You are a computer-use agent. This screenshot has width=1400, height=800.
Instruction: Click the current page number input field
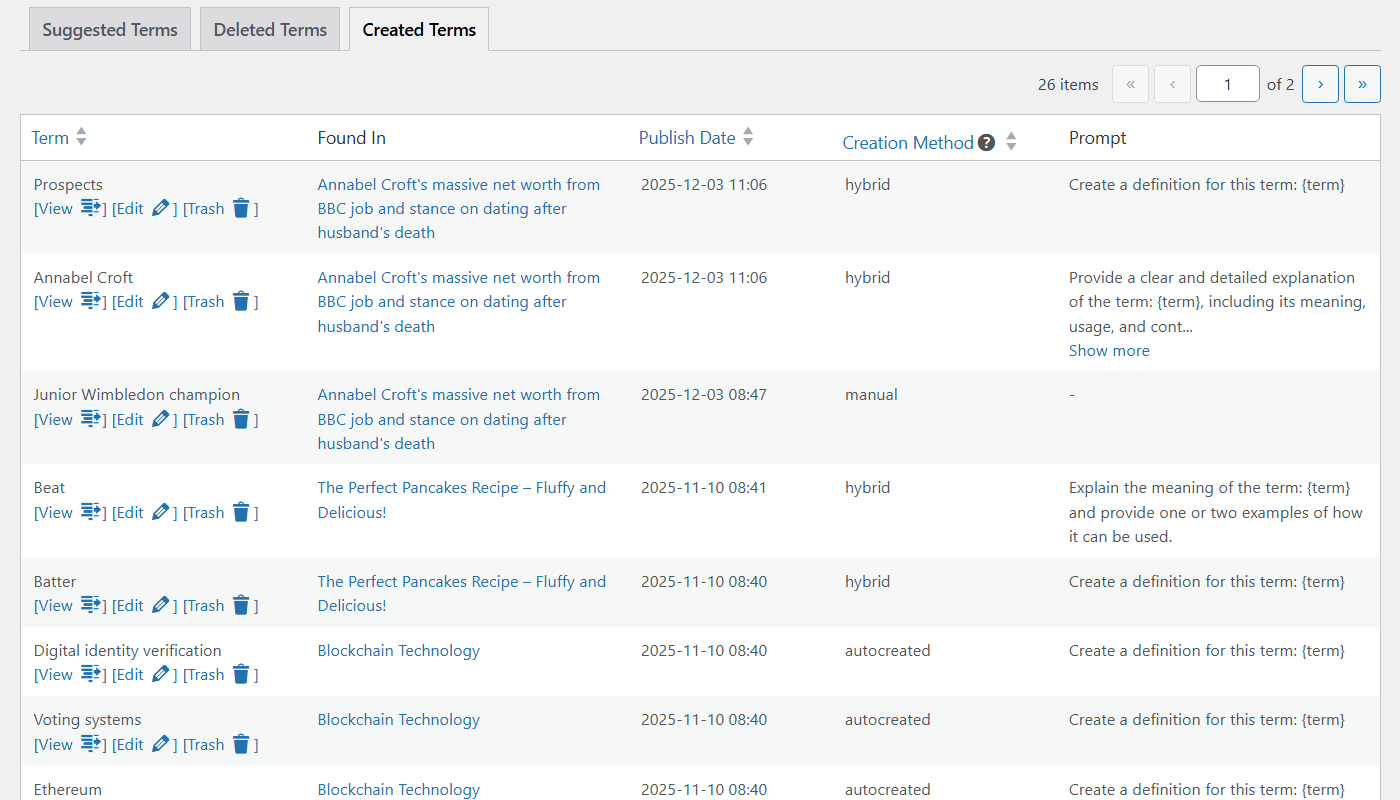click(x=1227, y=84)
